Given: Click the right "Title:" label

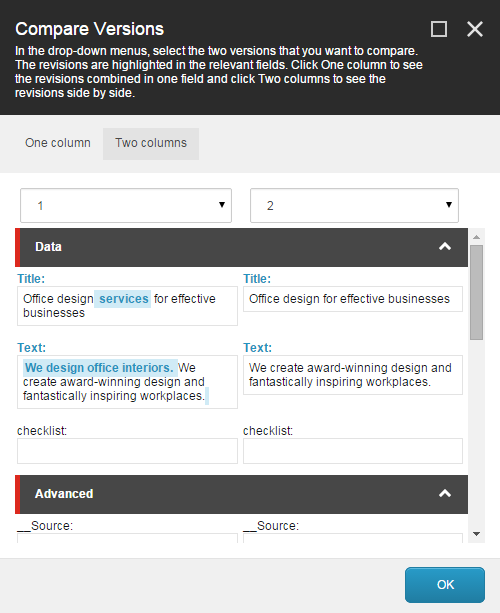Looking at the screenshot, I should pos(257,279).
